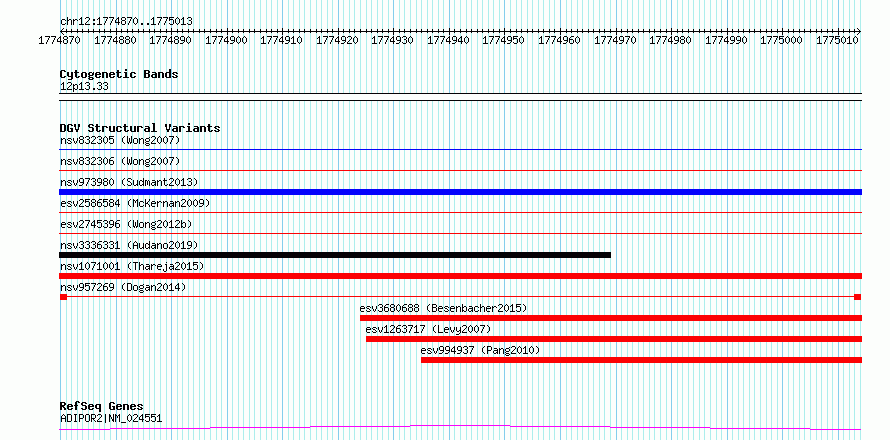Open the 12p13.33 band label

(x=84, y=87)
